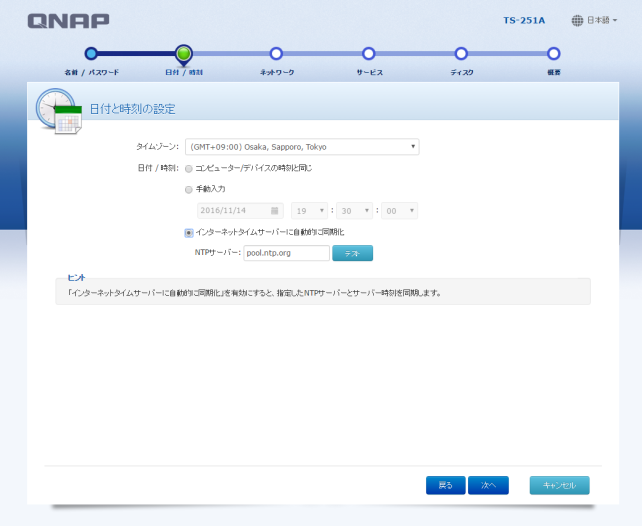Jump to the 概要 step circle
Viewport: 642px width, 526px height.
point(554,53)
